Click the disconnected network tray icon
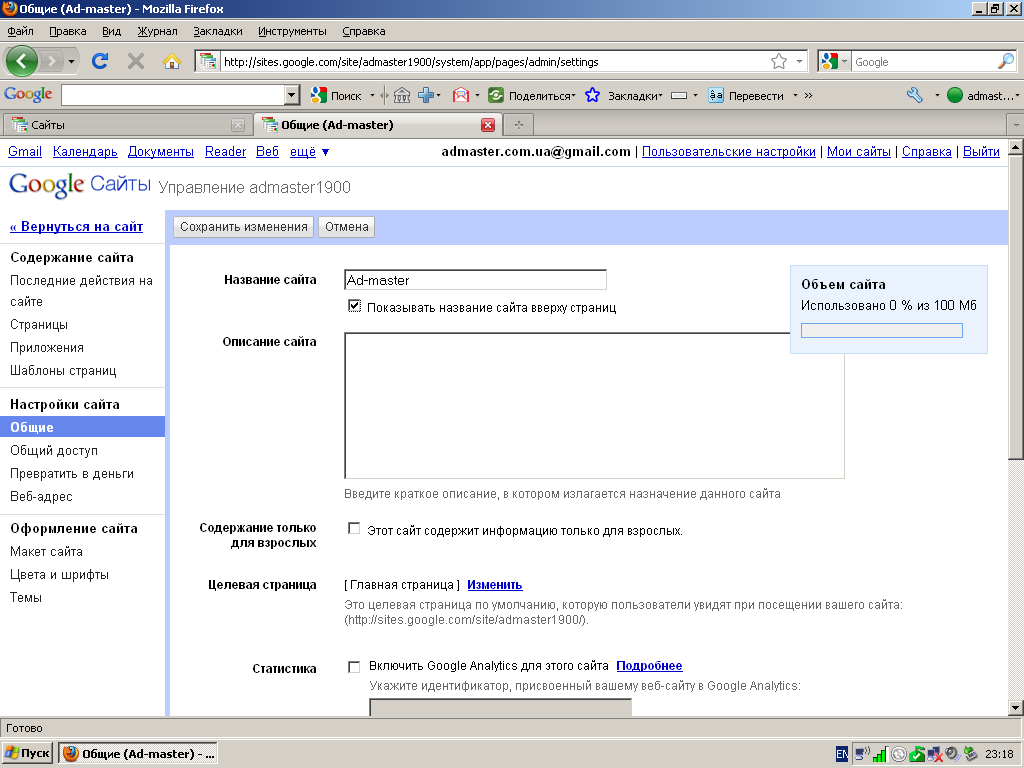The width and height of the screenshot is (1024, 768). click(935, 755)
